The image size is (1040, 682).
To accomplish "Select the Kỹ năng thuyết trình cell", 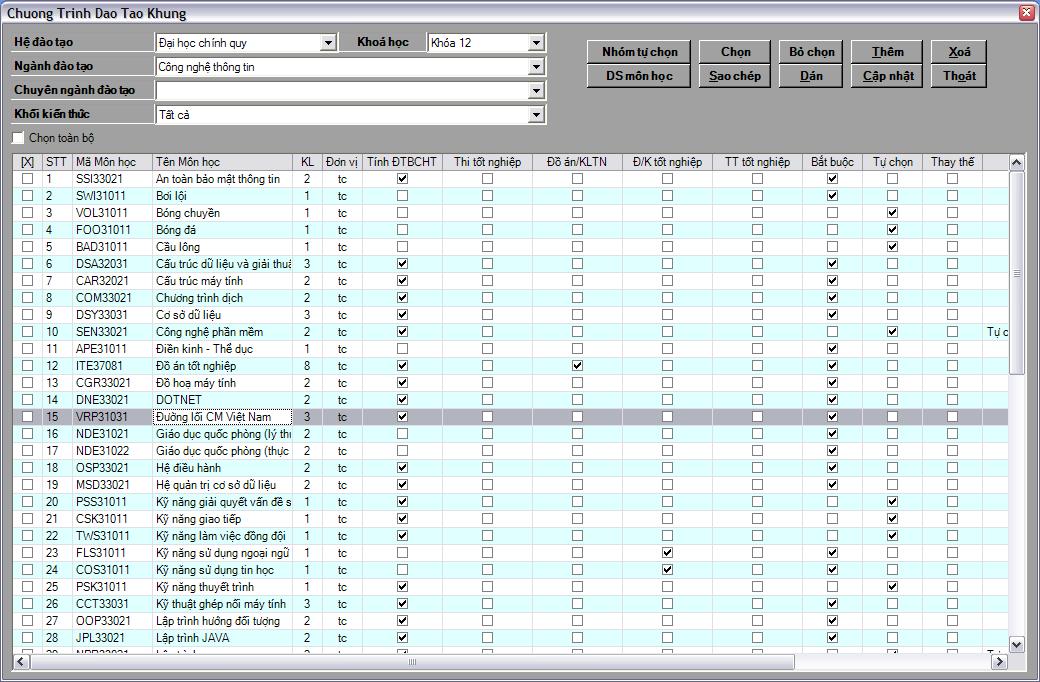I will (222, 586).
